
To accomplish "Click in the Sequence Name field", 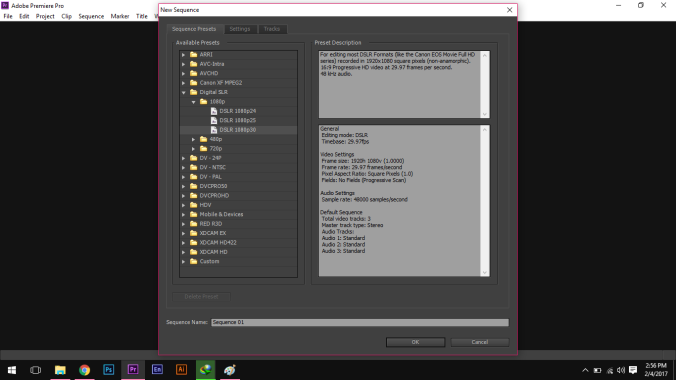I will (360, 322).
